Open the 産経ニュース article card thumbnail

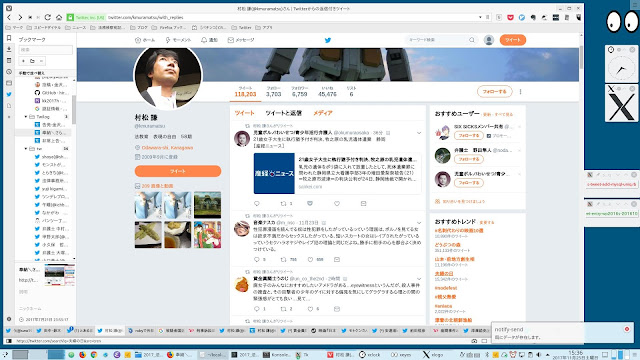point(274,173)
